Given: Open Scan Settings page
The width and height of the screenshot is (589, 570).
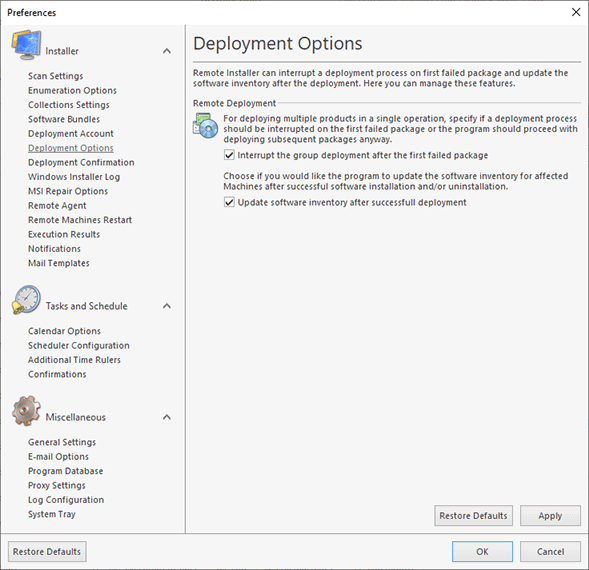Looking at the screenshot, I should (x=56, y=76).
